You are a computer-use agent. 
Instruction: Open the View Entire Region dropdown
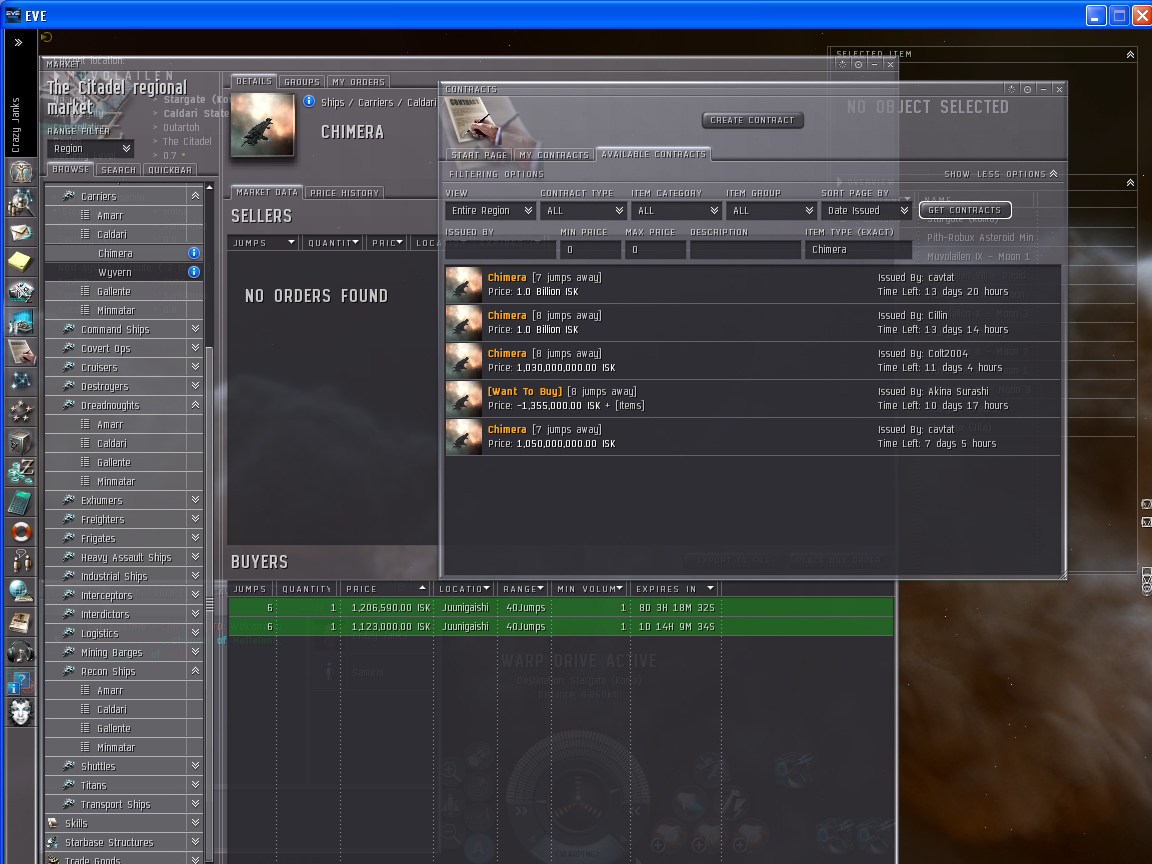tap(490, 211)
